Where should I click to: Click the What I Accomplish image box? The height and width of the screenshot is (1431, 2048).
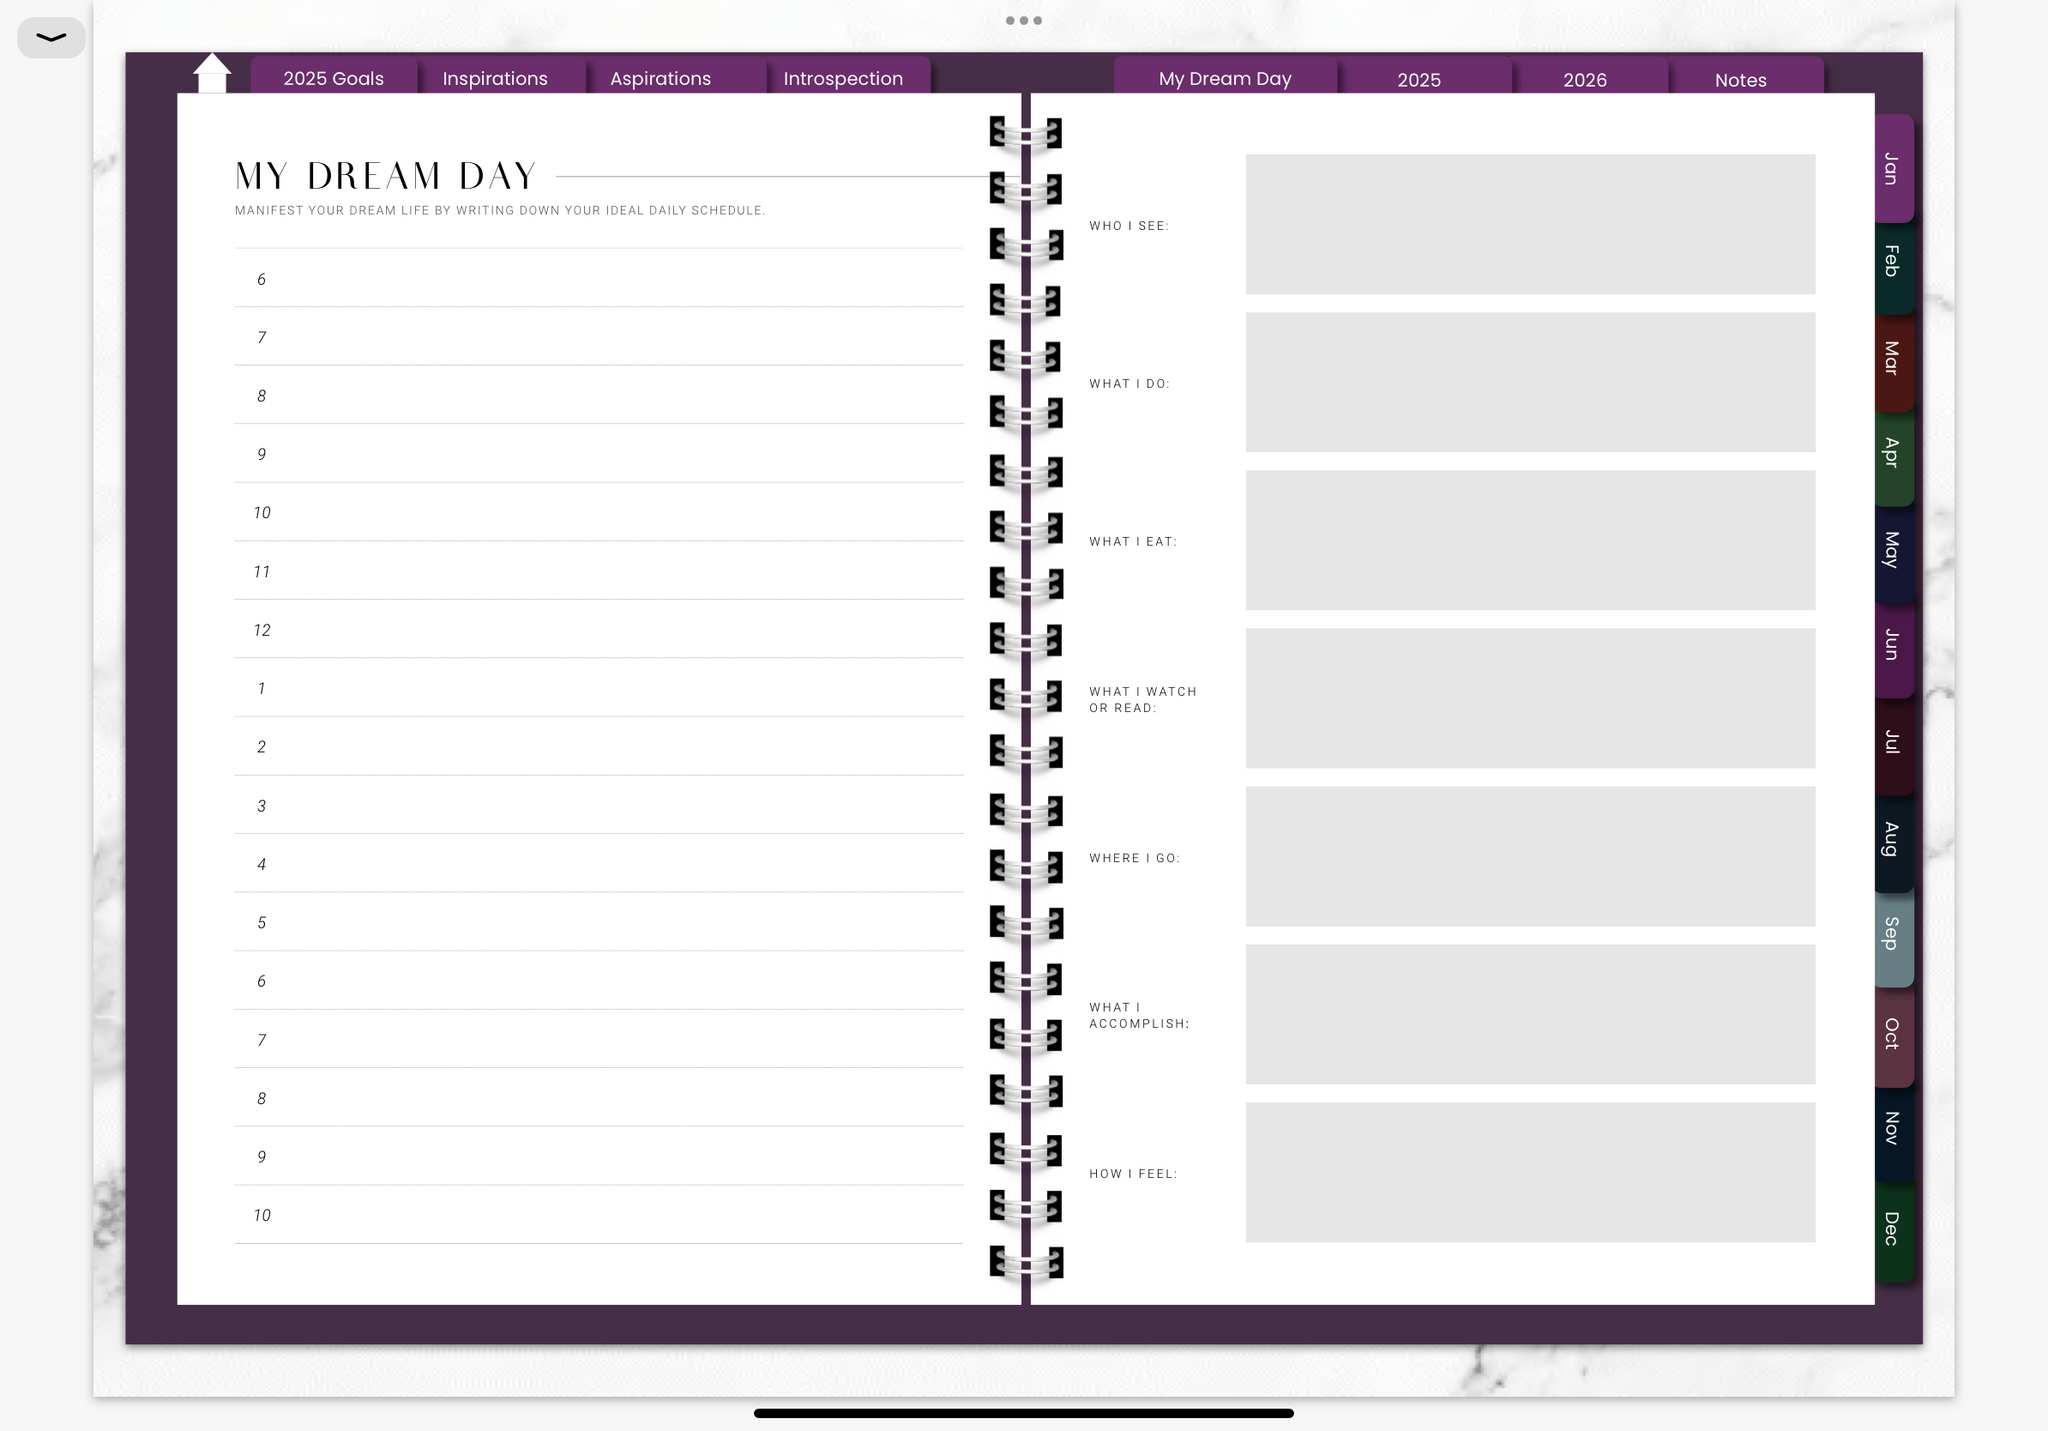coord(1530,1014)
